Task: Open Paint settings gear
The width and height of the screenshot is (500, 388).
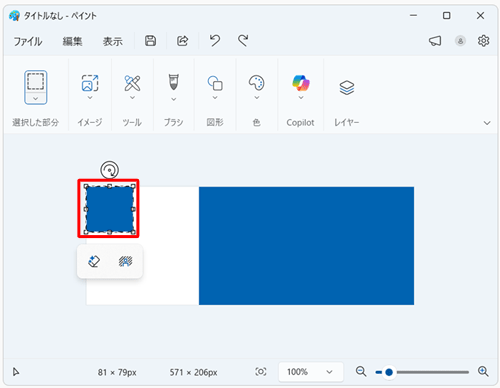Action: (483, 41)
